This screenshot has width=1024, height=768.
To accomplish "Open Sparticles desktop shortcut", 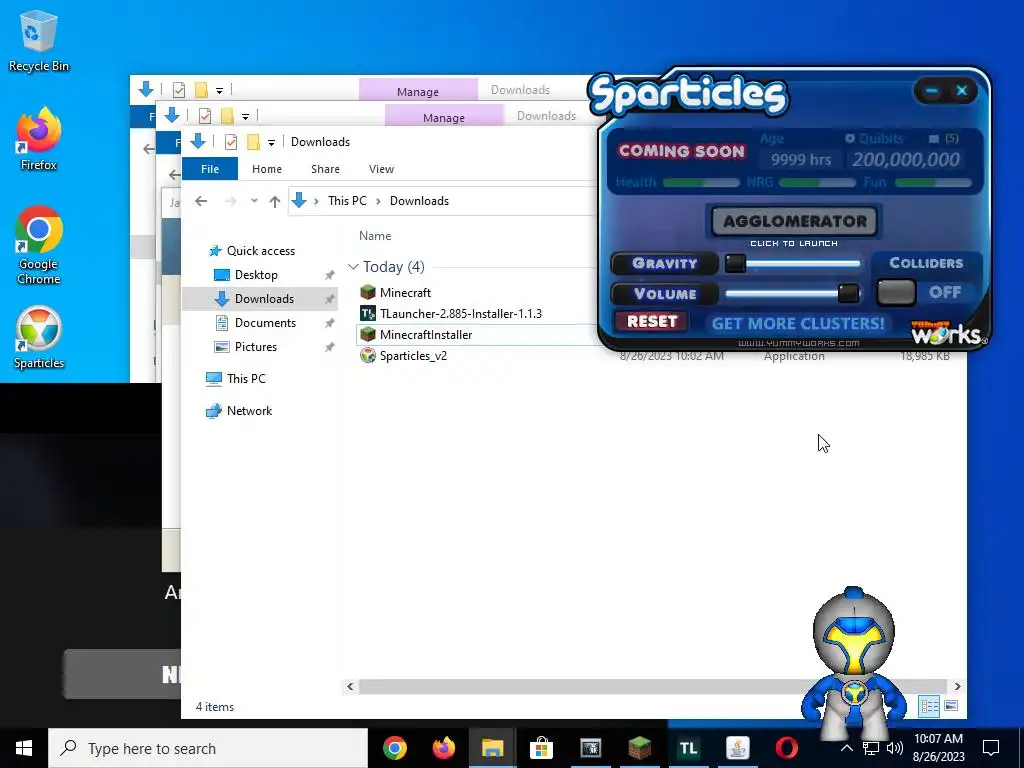I will (x=39, y=338).
